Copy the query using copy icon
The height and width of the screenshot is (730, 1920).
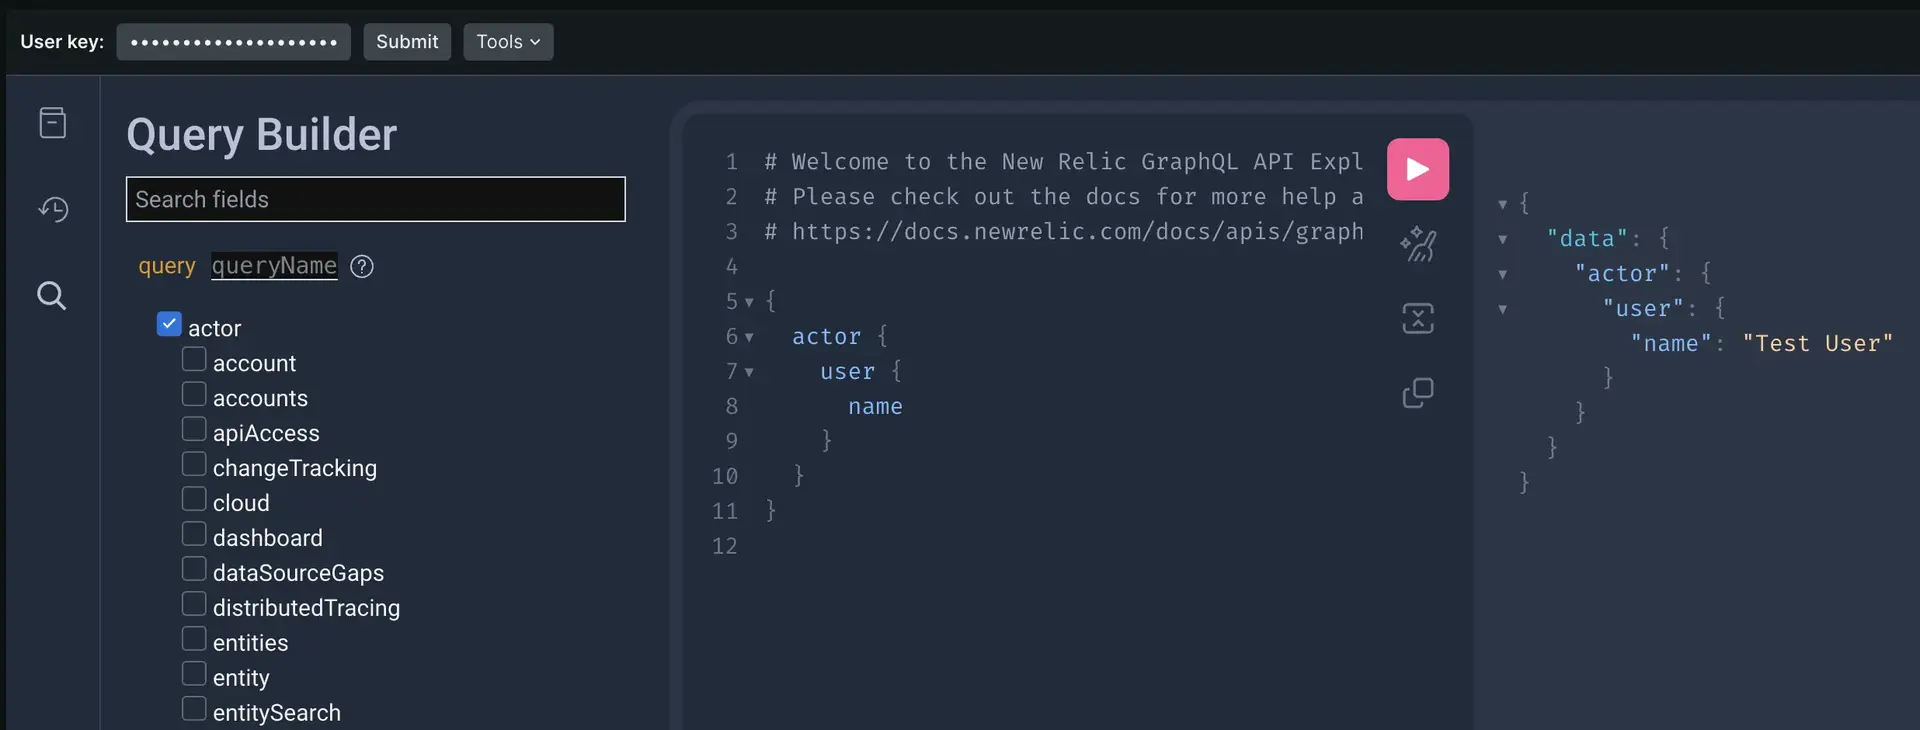pyautogui.click(x=1417, y=393)
